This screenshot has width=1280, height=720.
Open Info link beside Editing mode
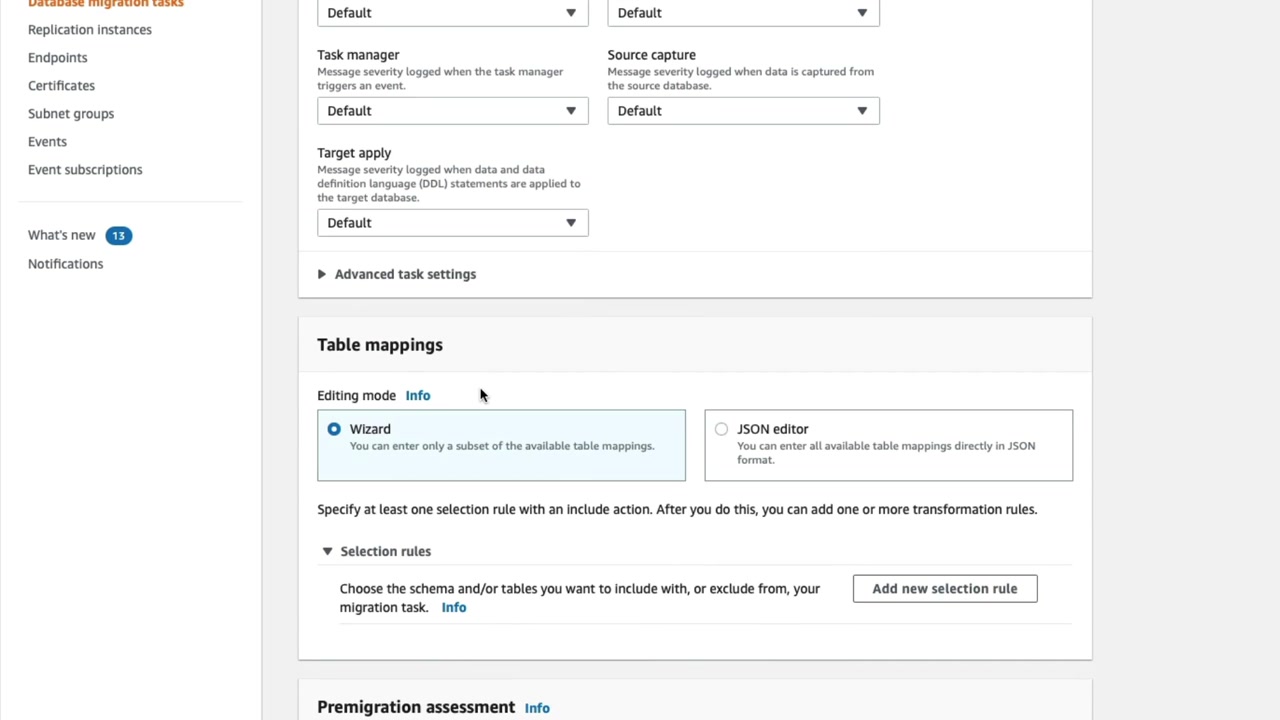click(x=418, y=396)
